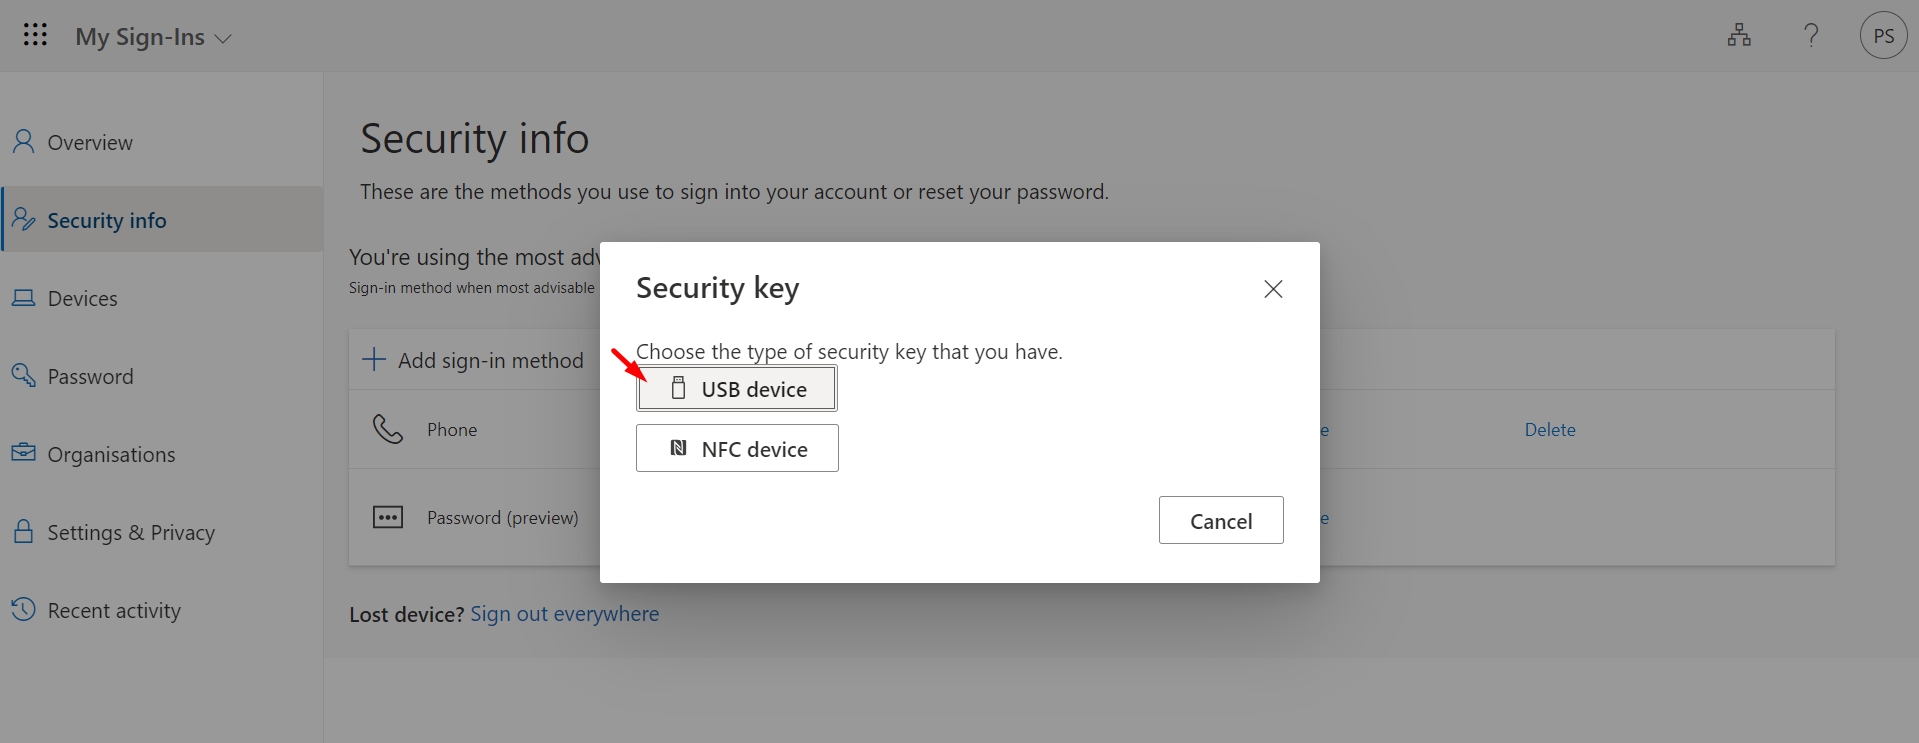Choose NFC device security key
Viewport: 1919px width, 743px height.
737,449
